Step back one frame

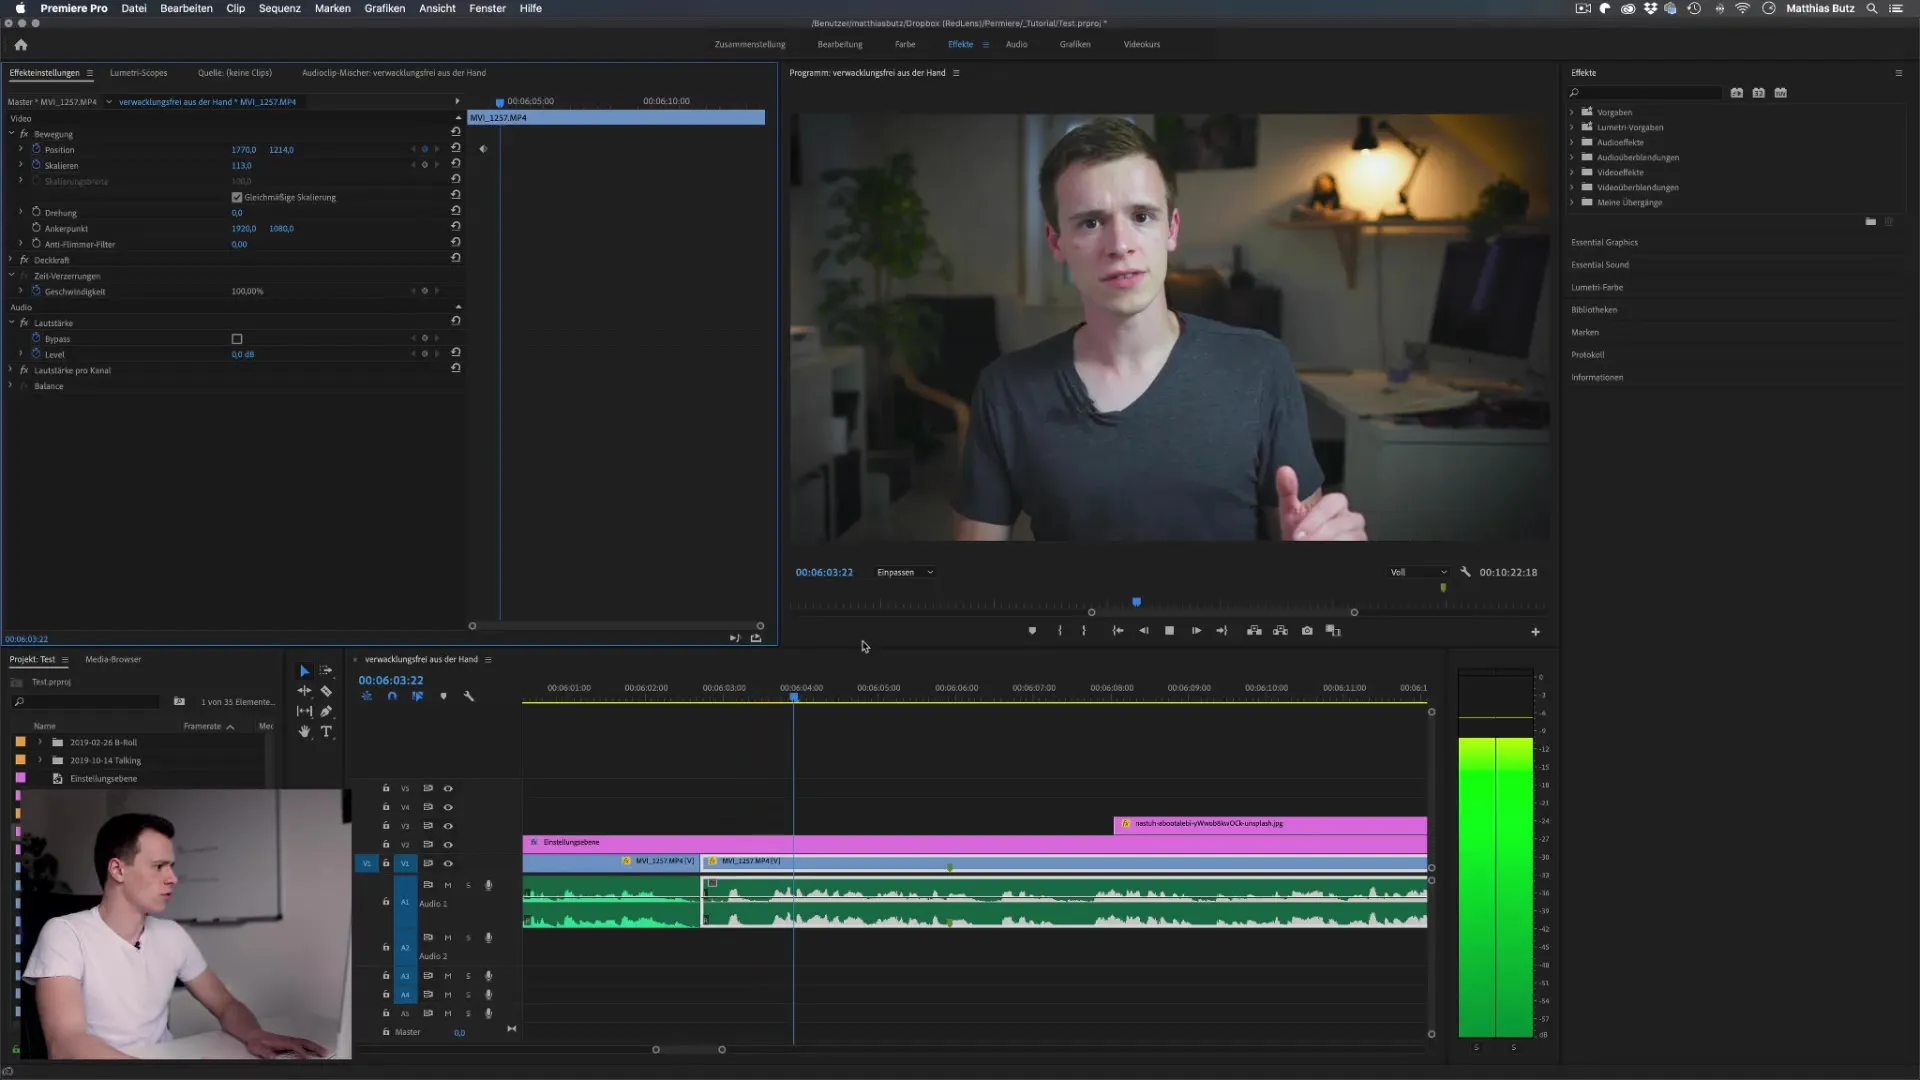1144,631
